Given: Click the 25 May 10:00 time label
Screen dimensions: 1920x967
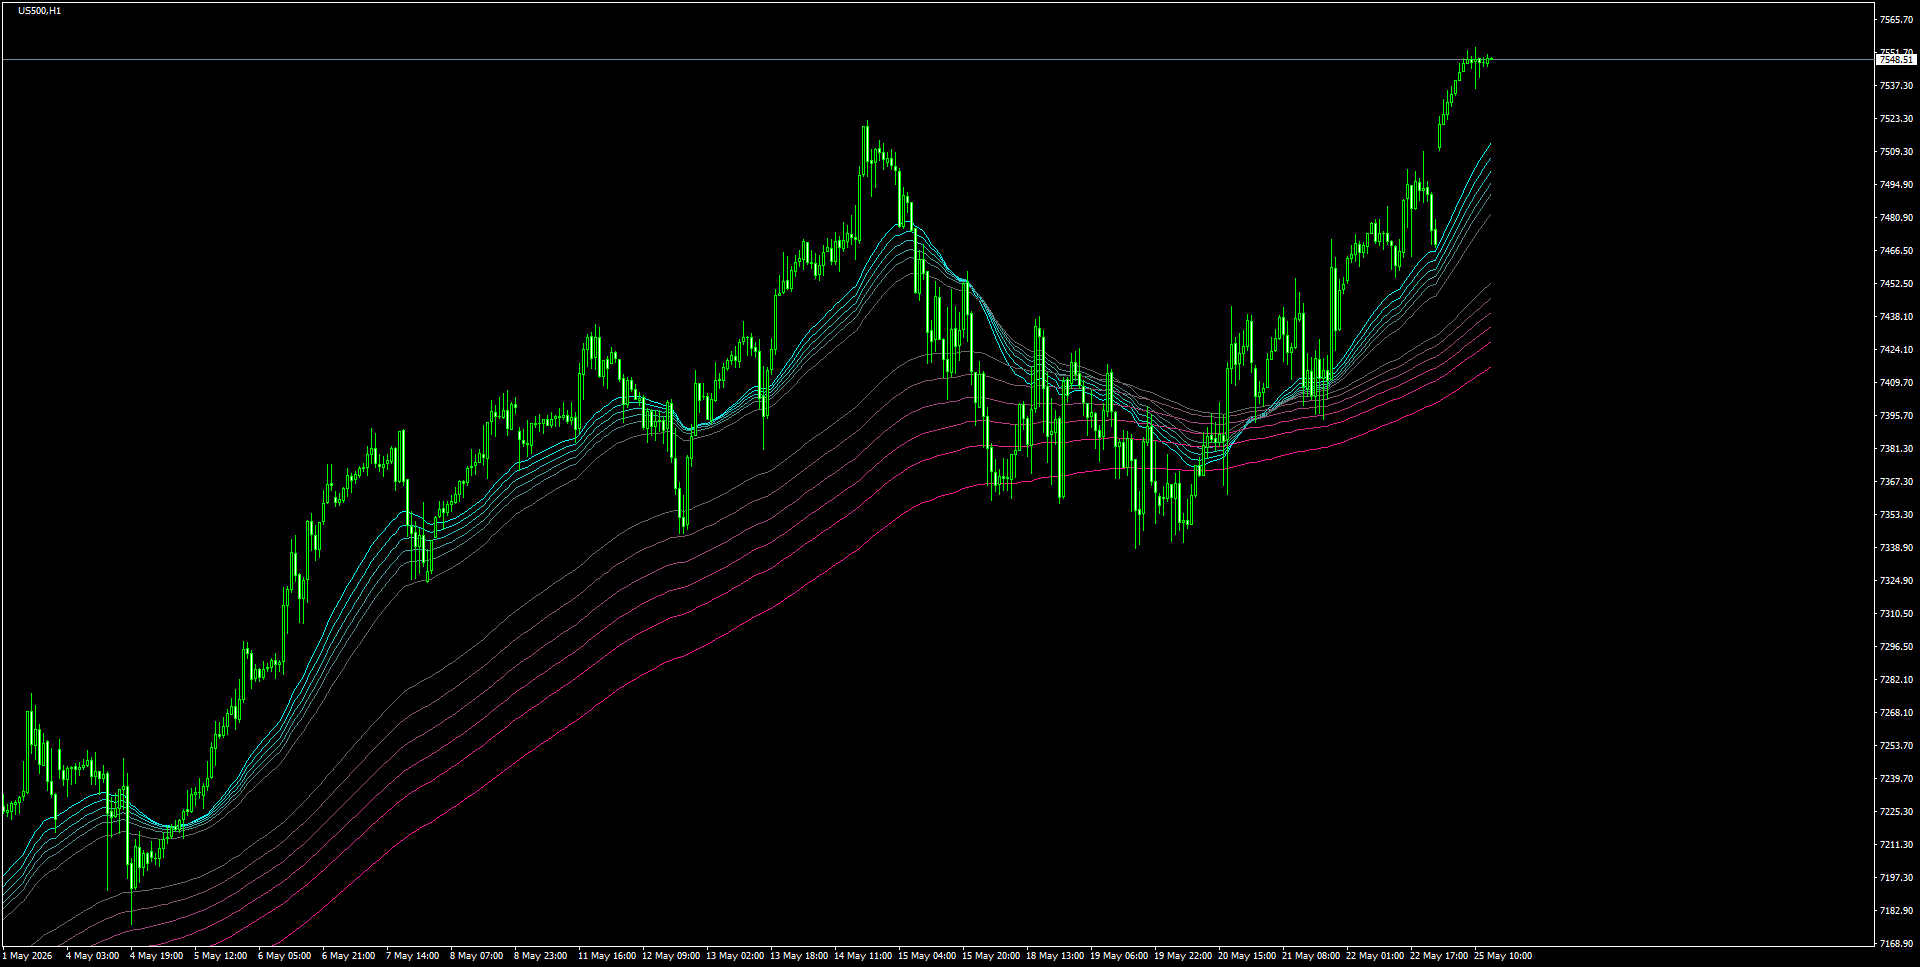Looking at the screenshot, I should click(x=1503, y=956).
